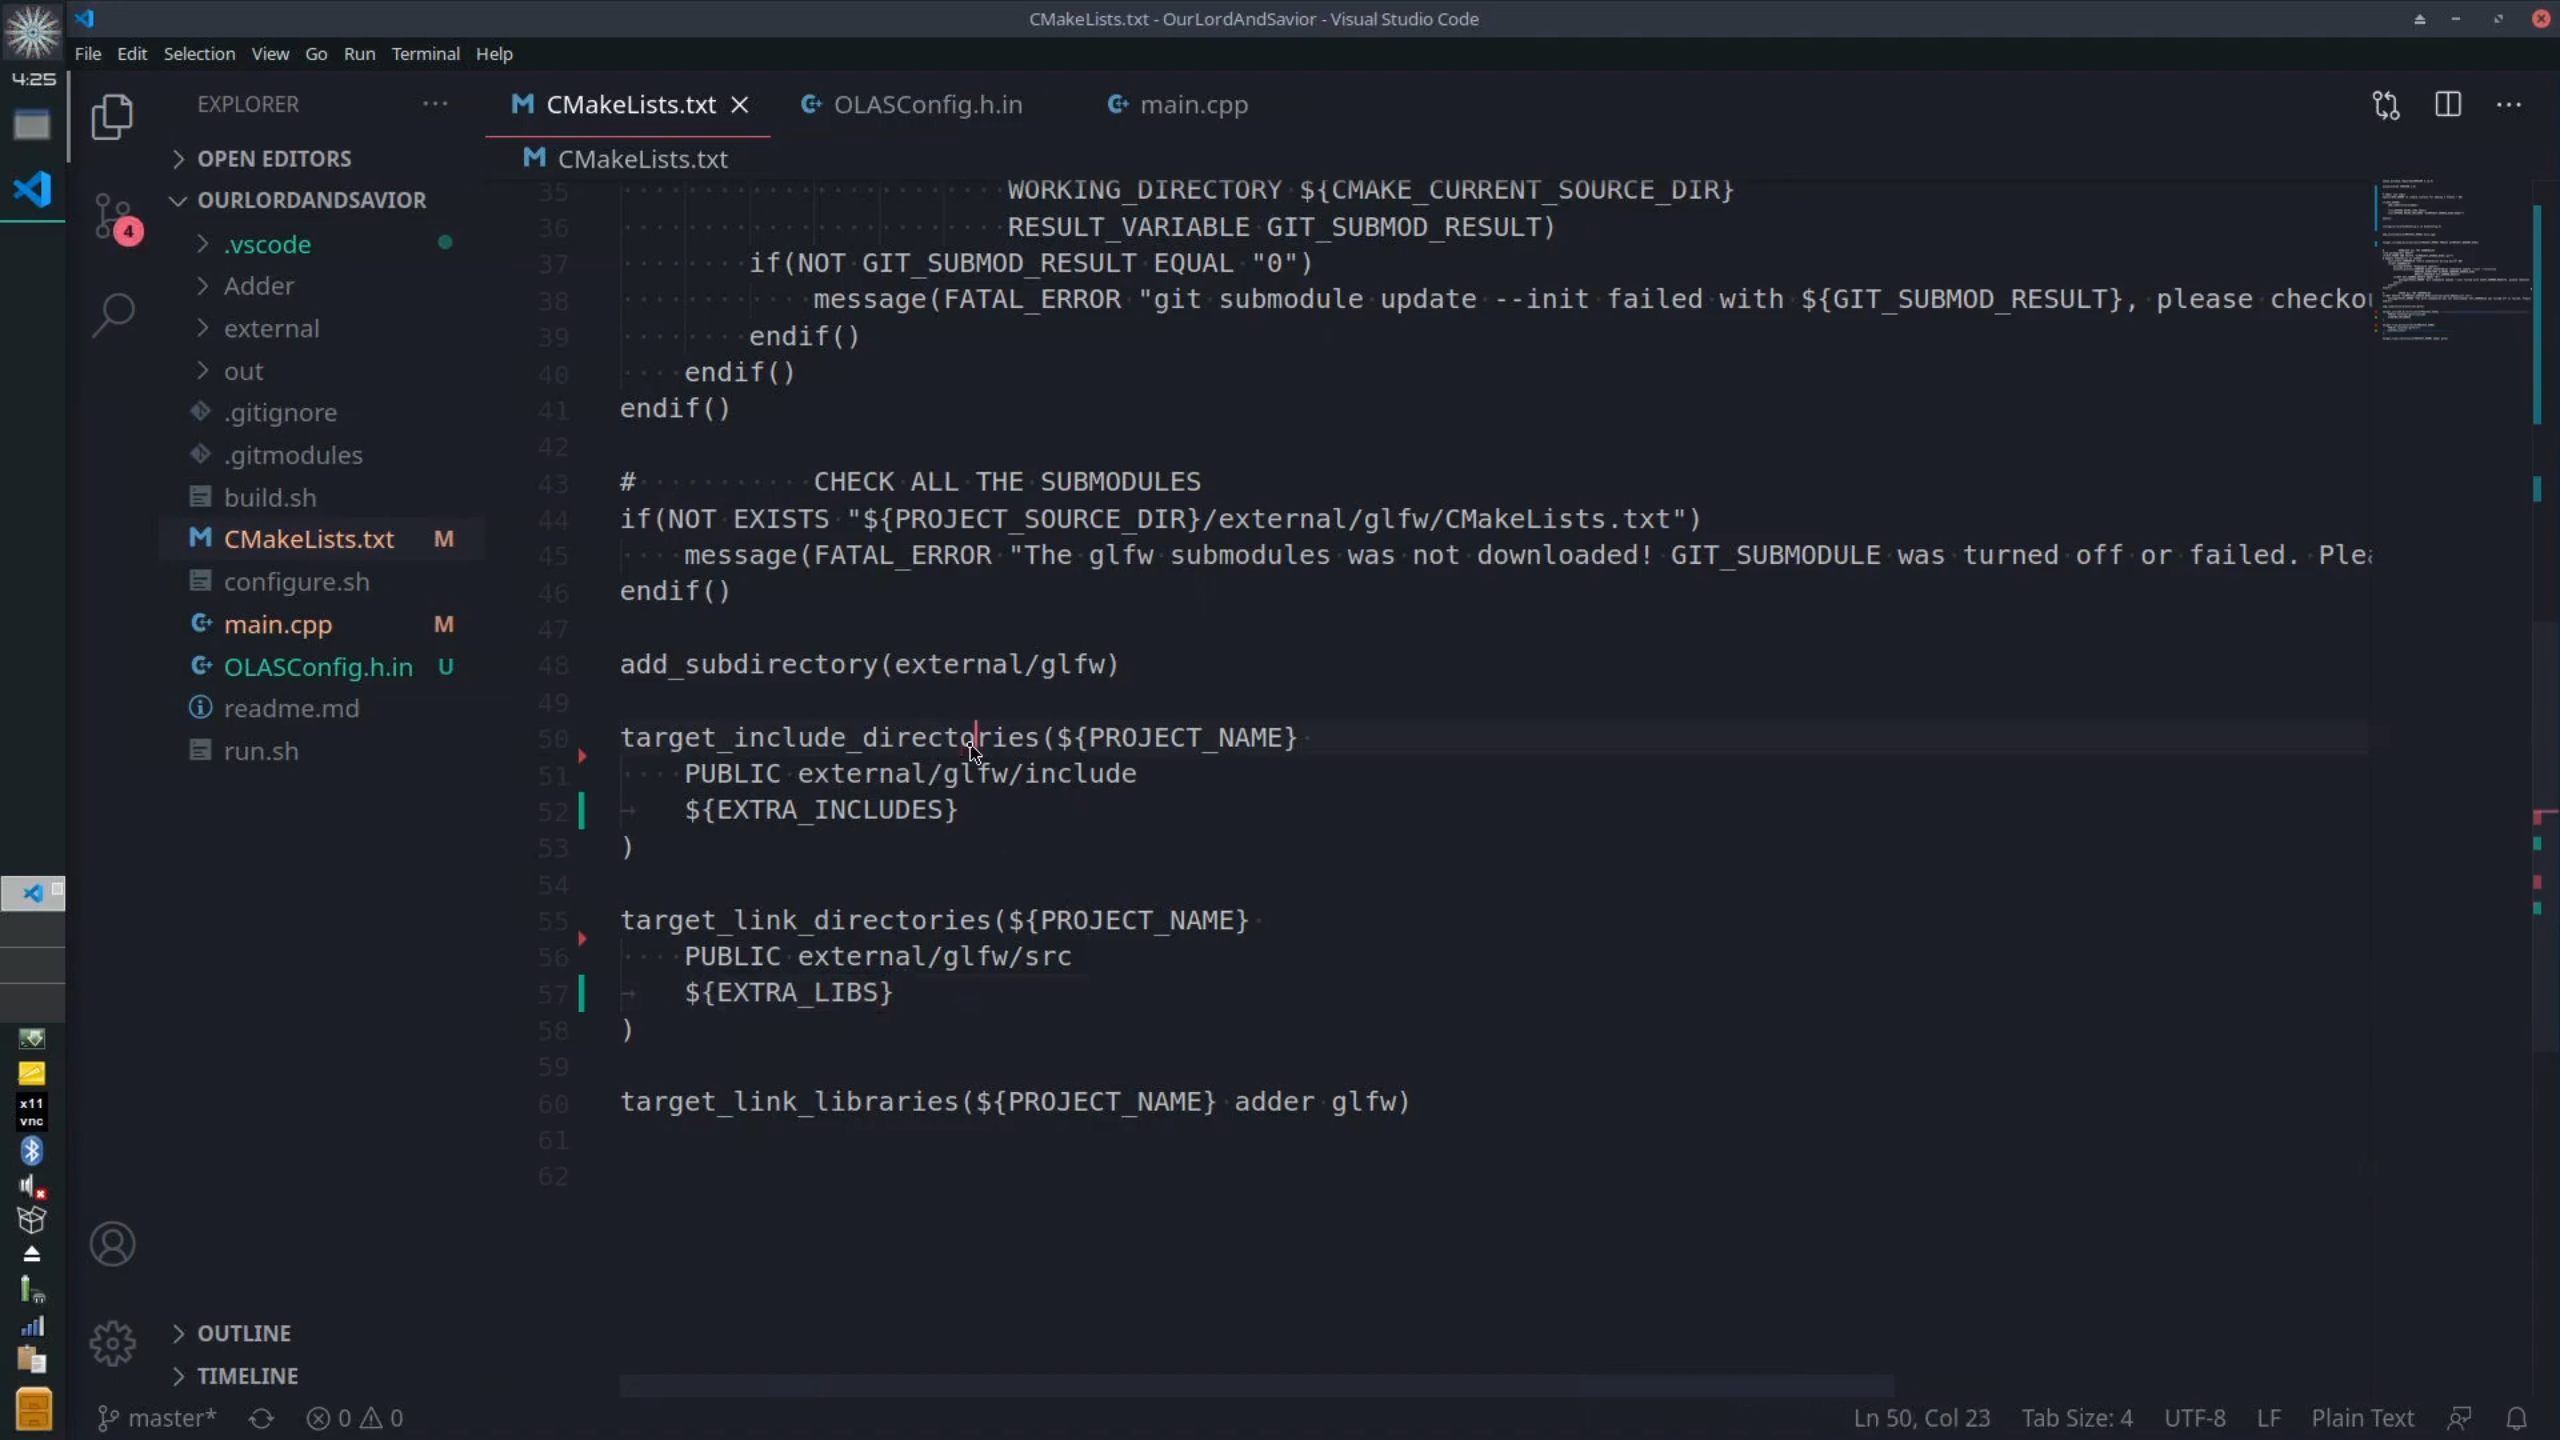Image resolution: width=2560 pixels, height=1440 pixels.
Task: Close the CMakeLists.txt tab
Action: [x=740, y=105]
